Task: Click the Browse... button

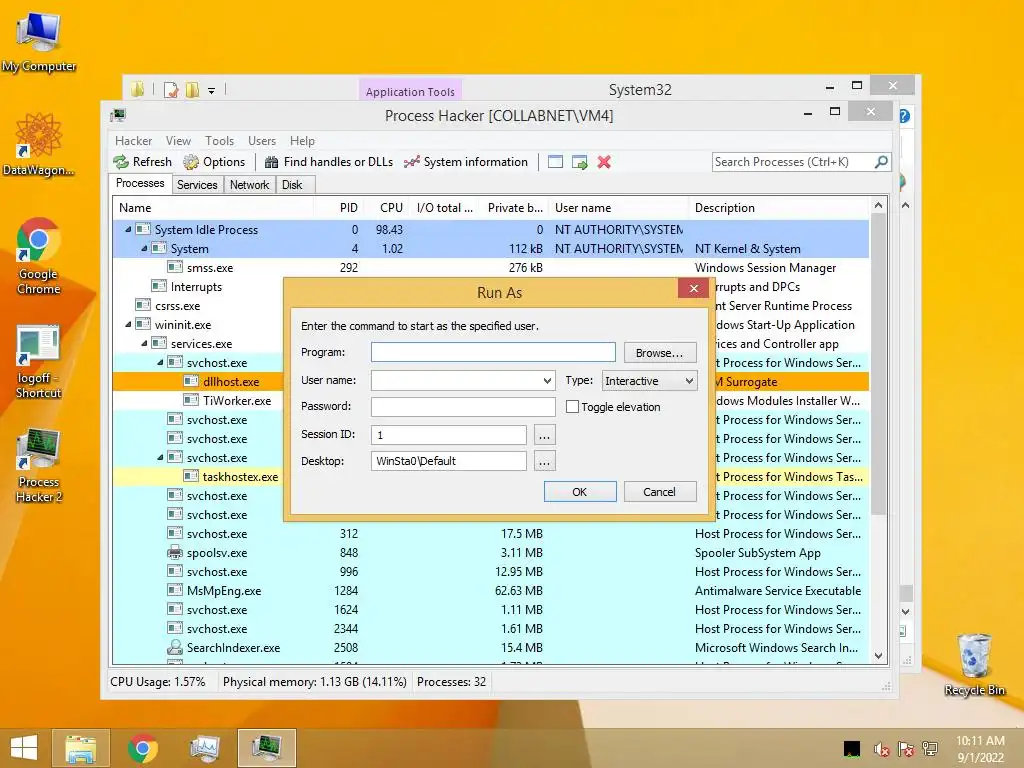Action: click(660, 353)
